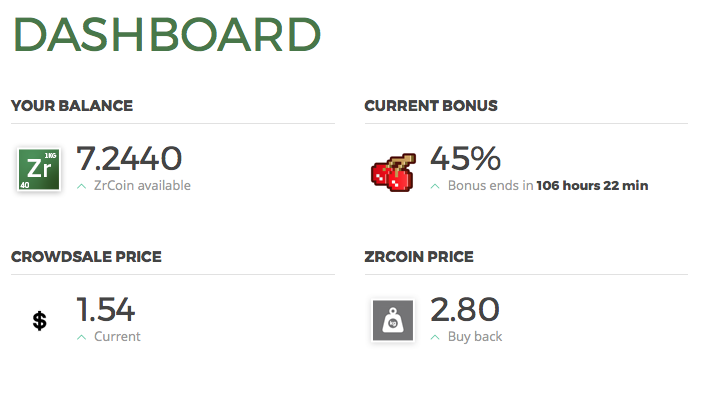The width and height of the screenshot is (721, 397).
Task: Click the CURRENT BONUS section heading
Action: click(431, 106)
